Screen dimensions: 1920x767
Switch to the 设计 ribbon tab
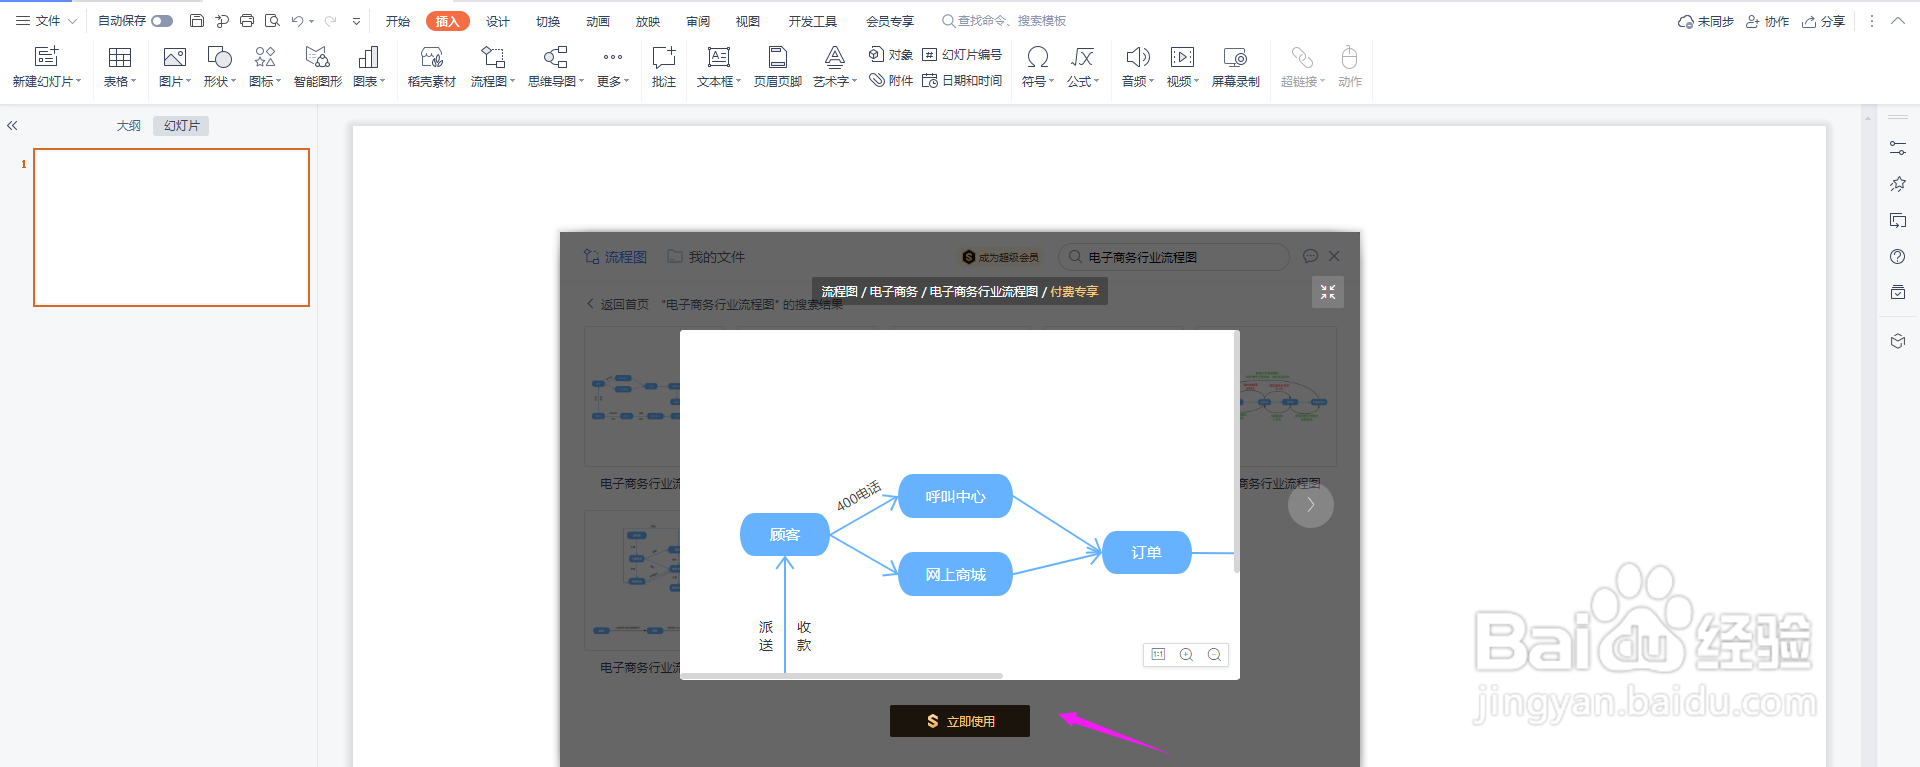(x=498, y=21)
